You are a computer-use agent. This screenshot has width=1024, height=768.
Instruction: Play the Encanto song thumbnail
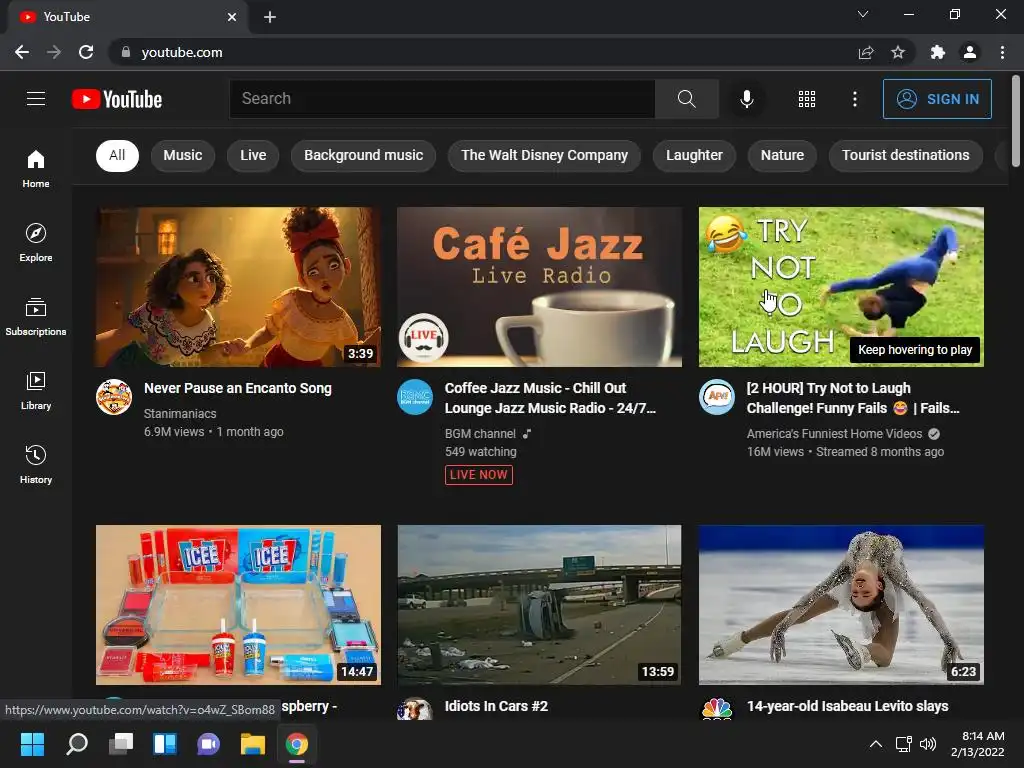tap(238, 287)
